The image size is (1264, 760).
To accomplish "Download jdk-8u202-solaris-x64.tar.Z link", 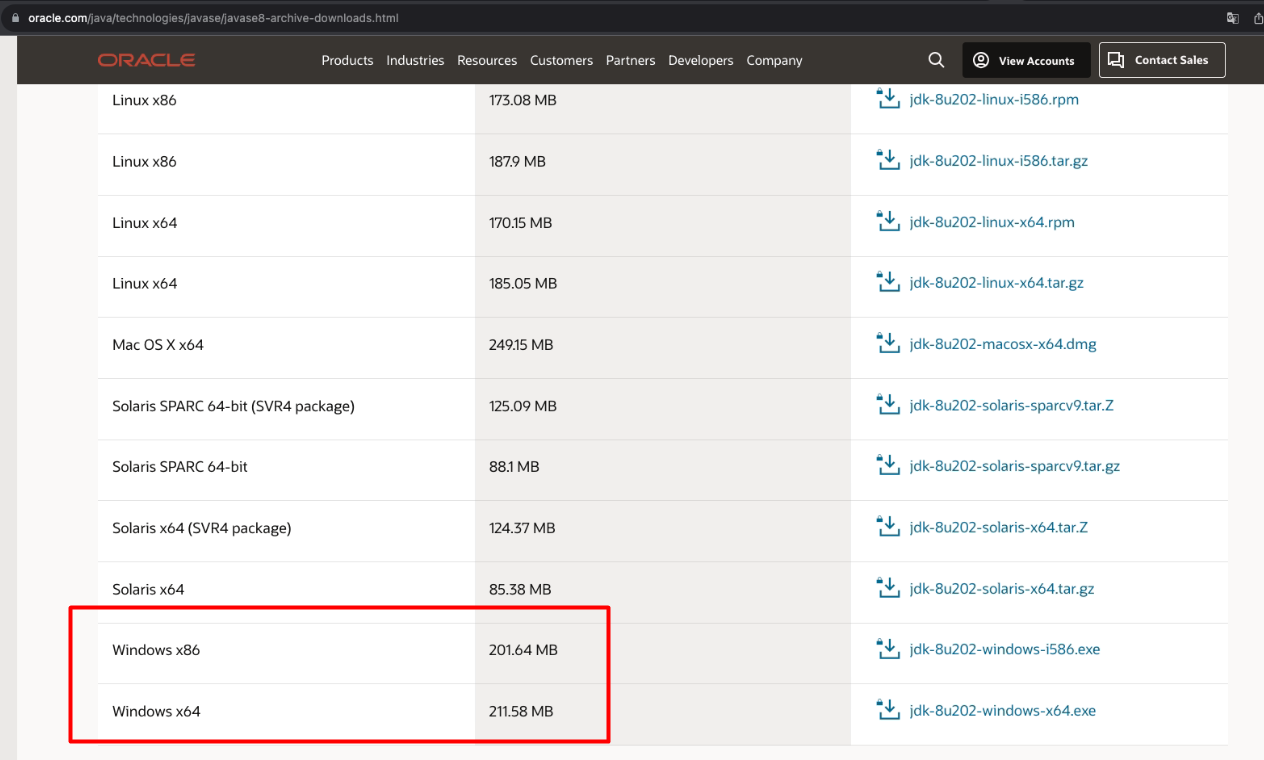I will 999,528.
